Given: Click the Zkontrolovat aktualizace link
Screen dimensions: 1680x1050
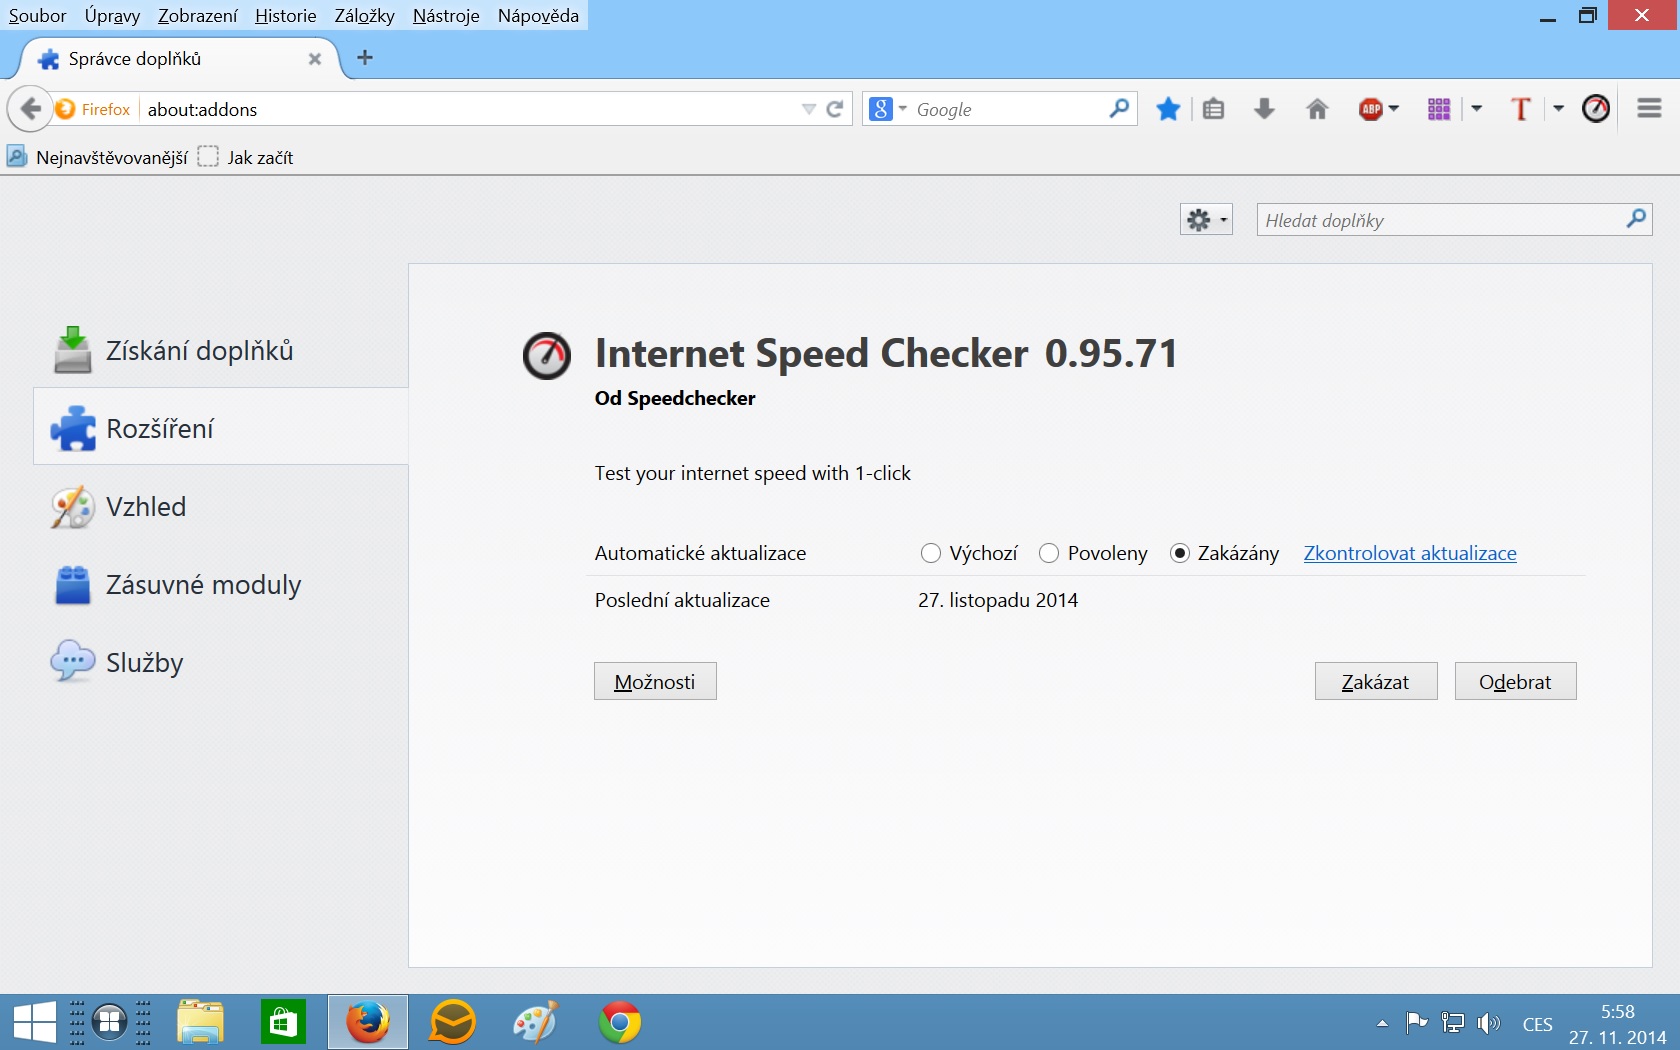Looking at the screenshot, I should tap(1410, 553).
